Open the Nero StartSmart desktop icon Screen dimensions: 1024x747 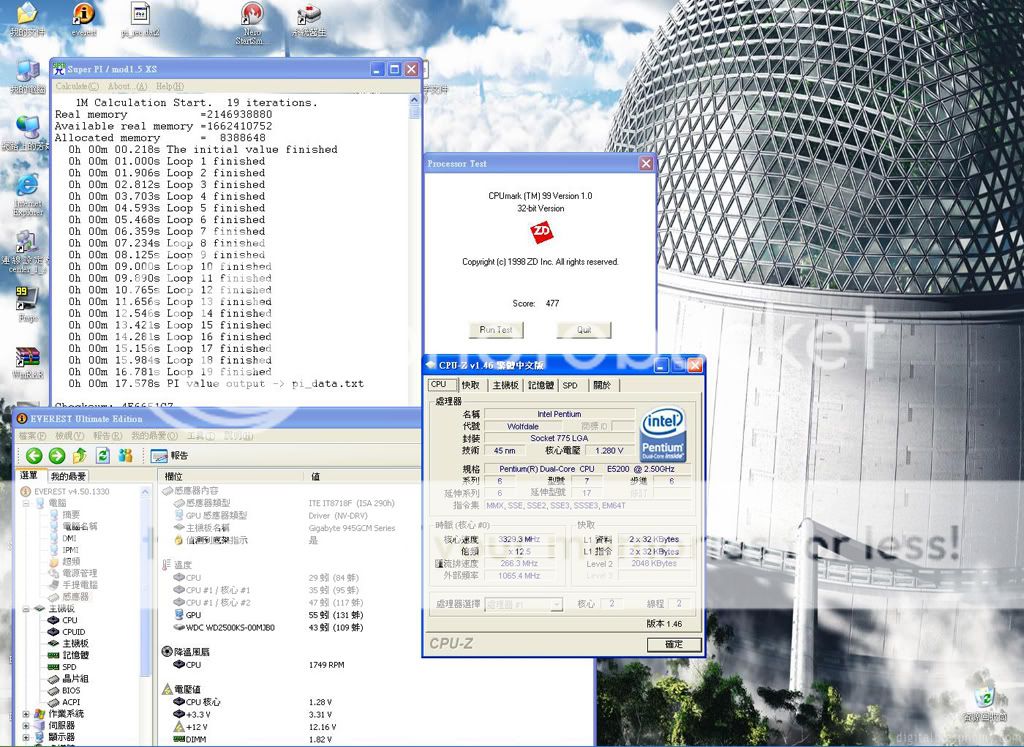pos(251,24)
